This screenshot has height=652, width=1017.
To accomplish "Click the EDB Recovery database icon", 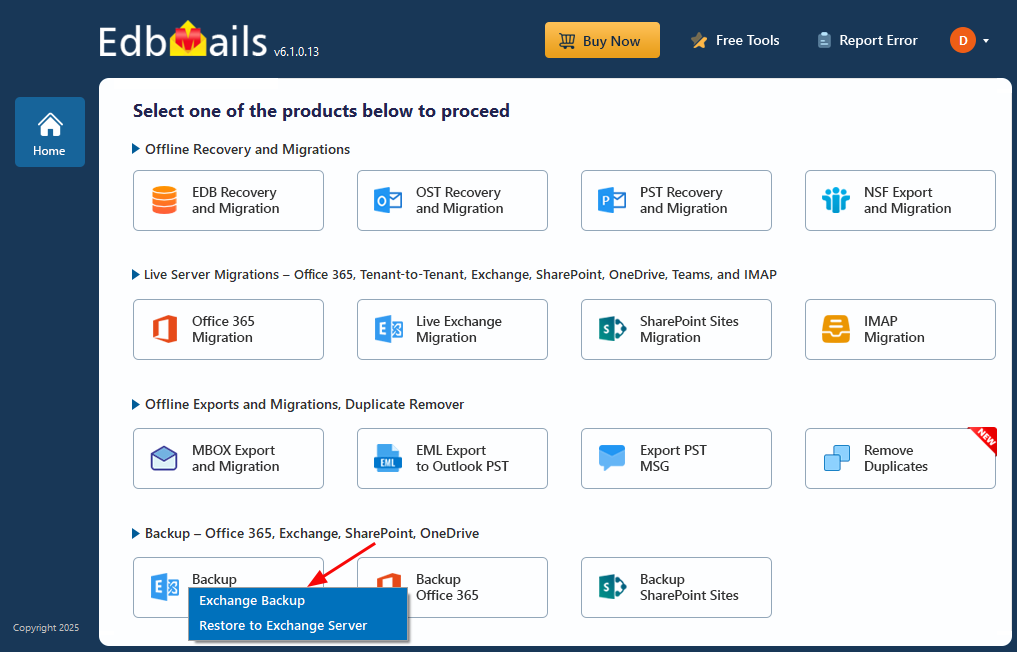I will [164, 200].
